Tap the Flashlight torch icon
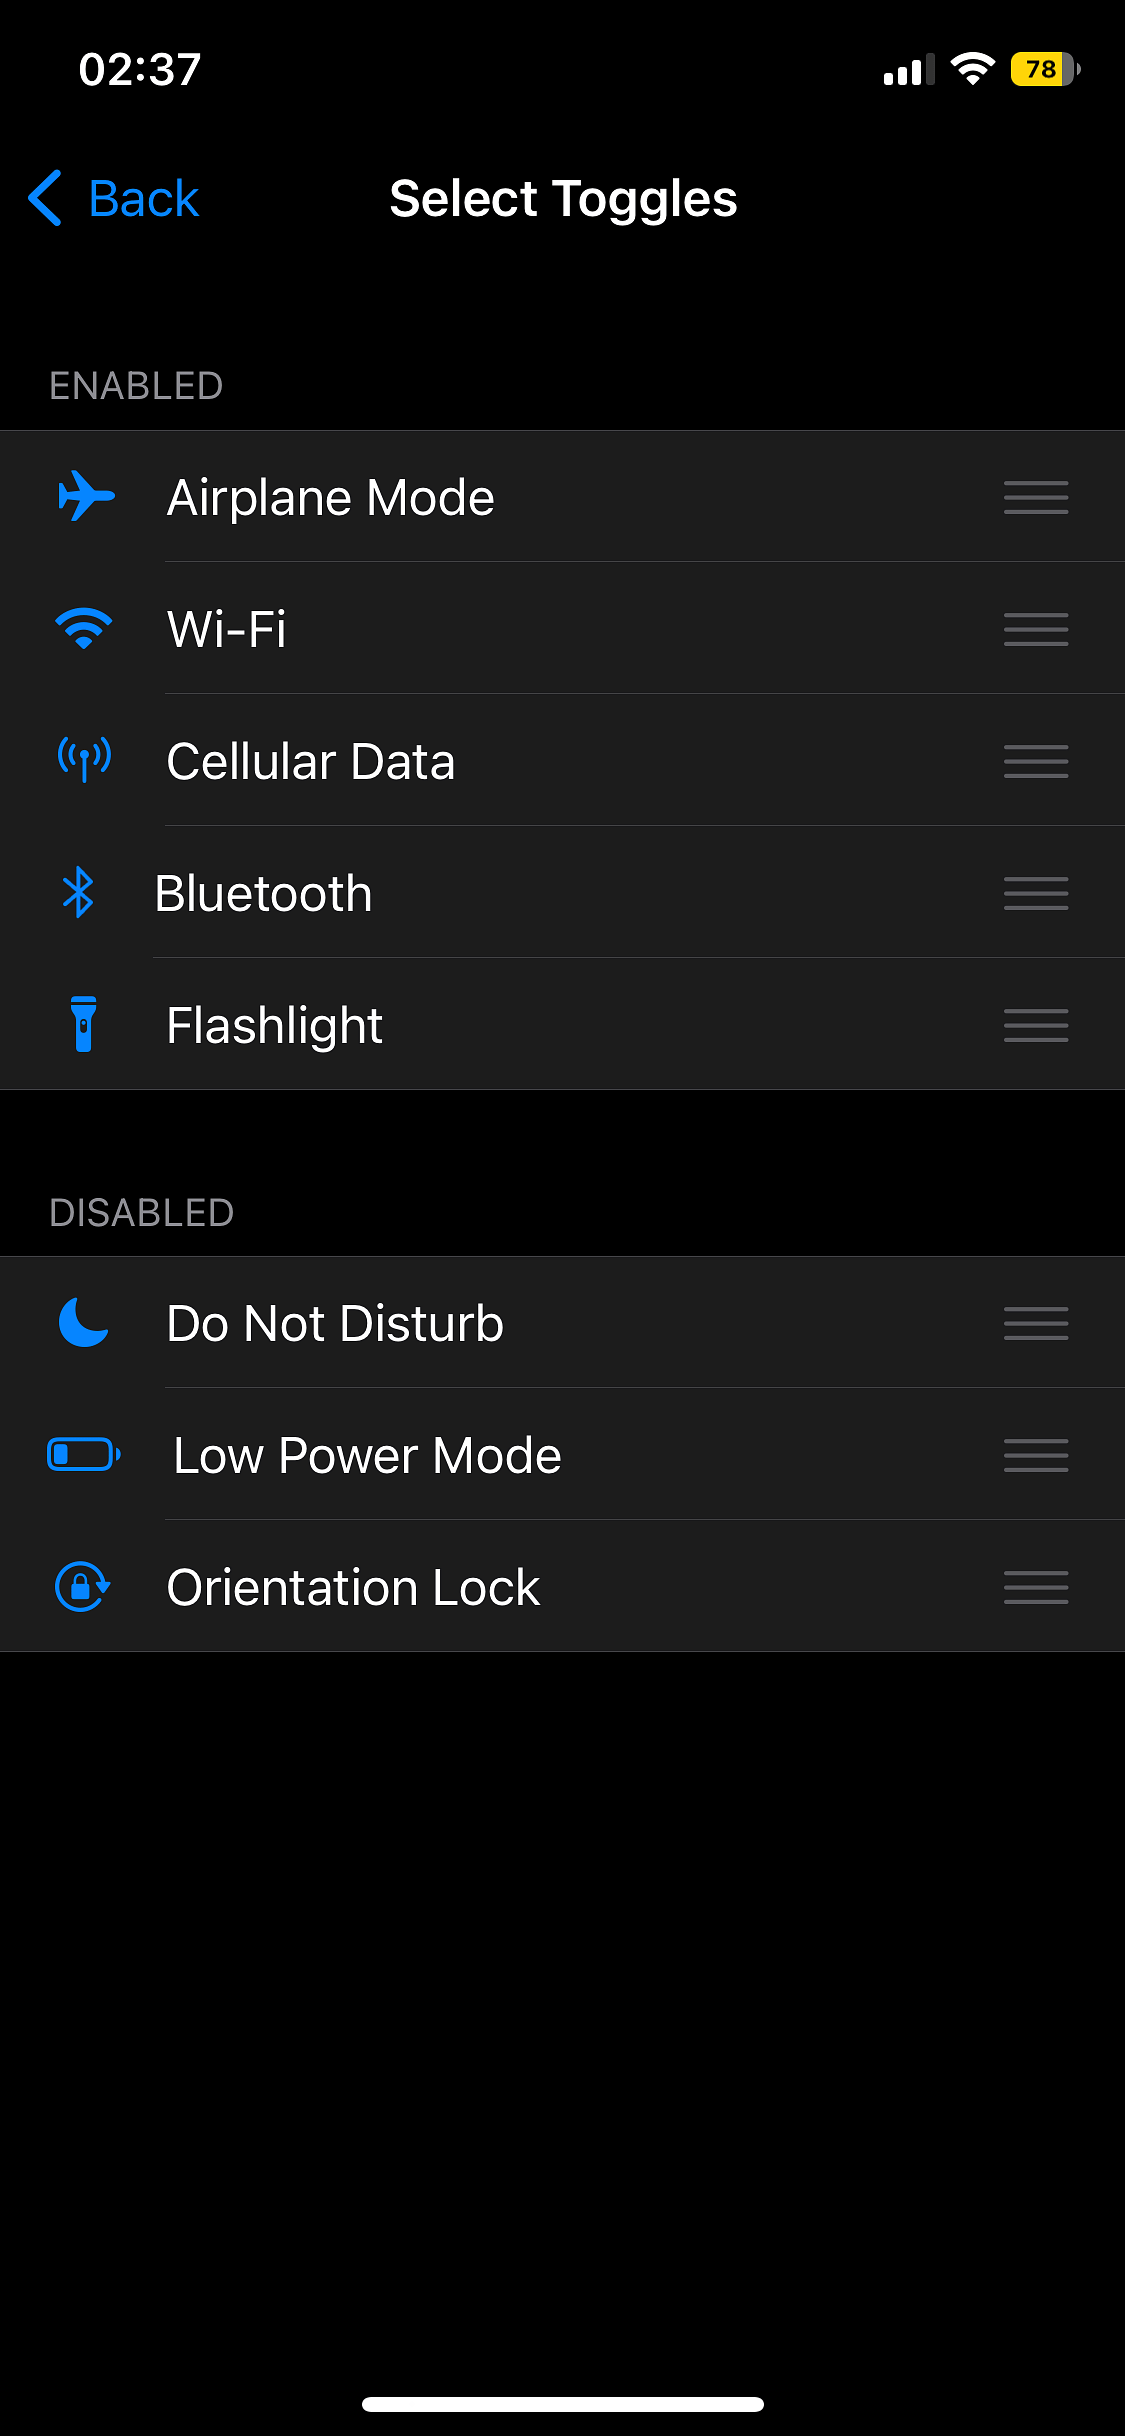Screen dimensions: 1125x2436 (84, 1024)
